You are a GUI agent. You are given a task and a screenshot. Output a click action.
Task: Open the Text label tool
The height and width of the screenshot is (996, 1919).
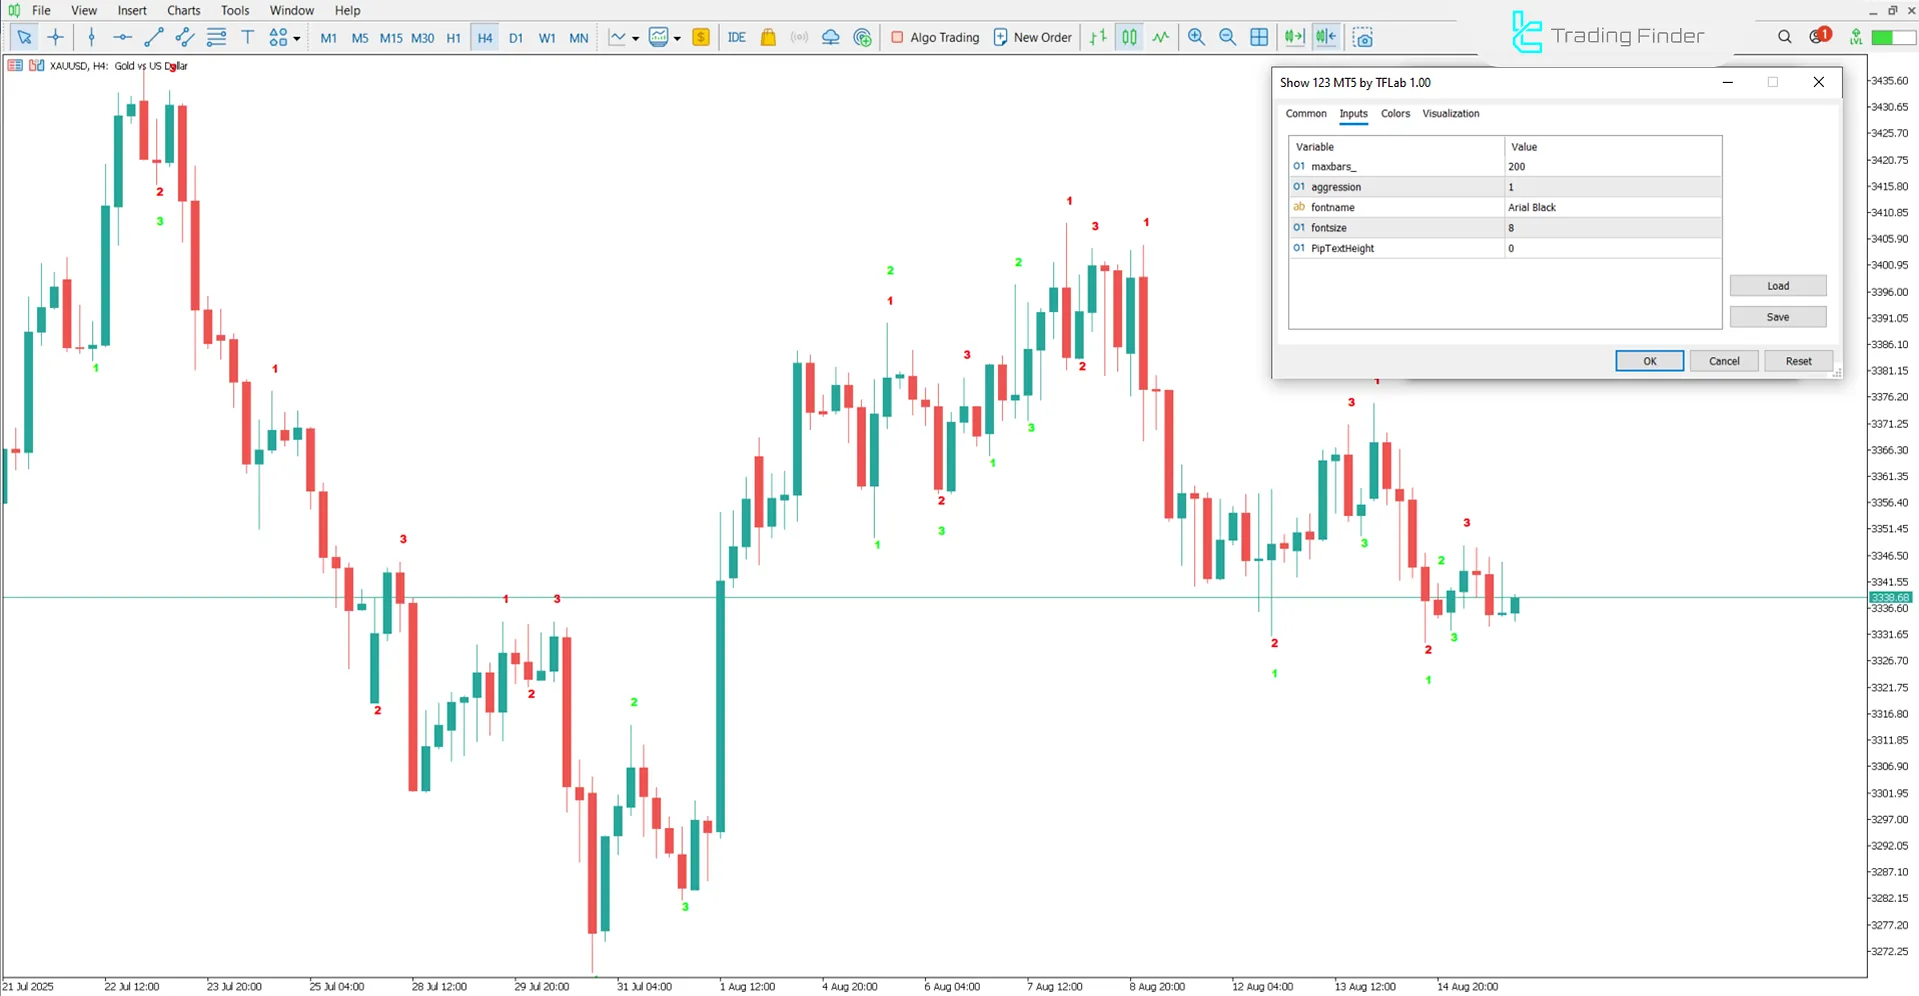pos(248,37)
